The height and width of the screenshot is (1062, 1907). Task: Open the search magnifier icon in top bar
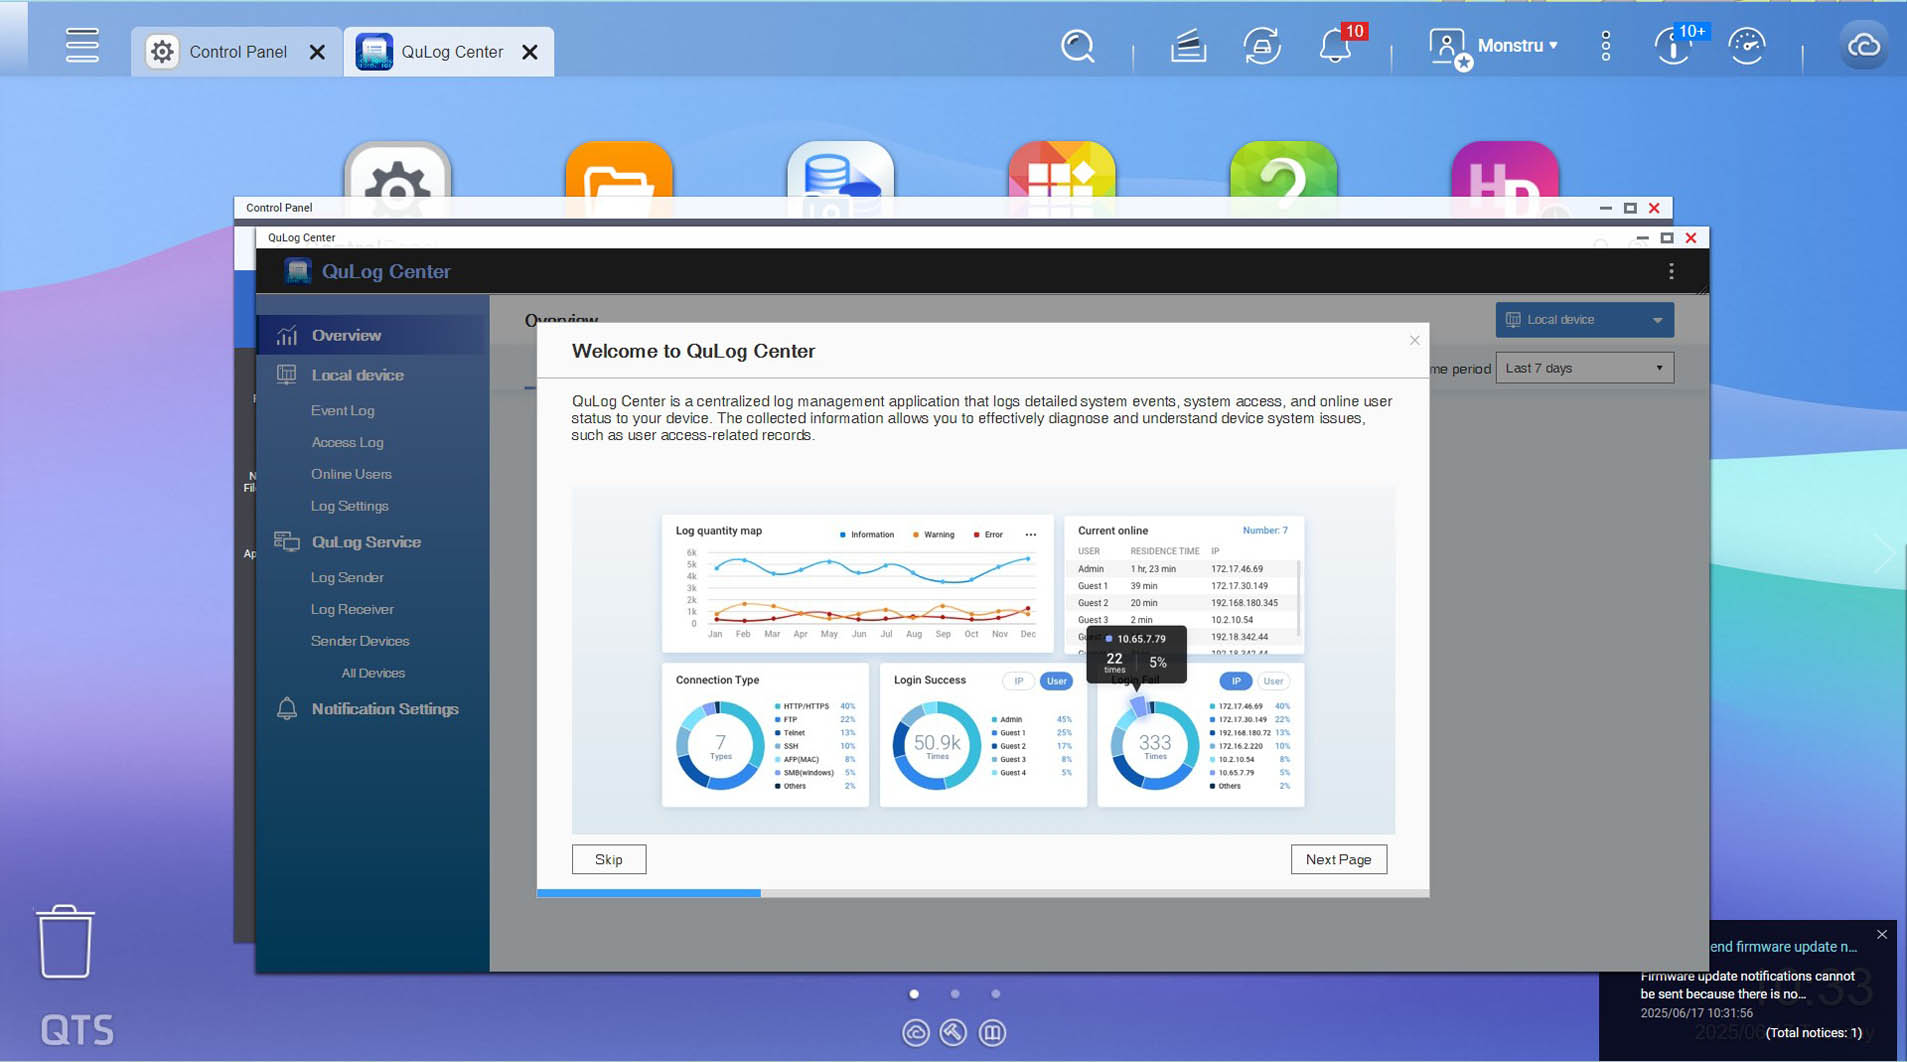[x=1077, y=46]
